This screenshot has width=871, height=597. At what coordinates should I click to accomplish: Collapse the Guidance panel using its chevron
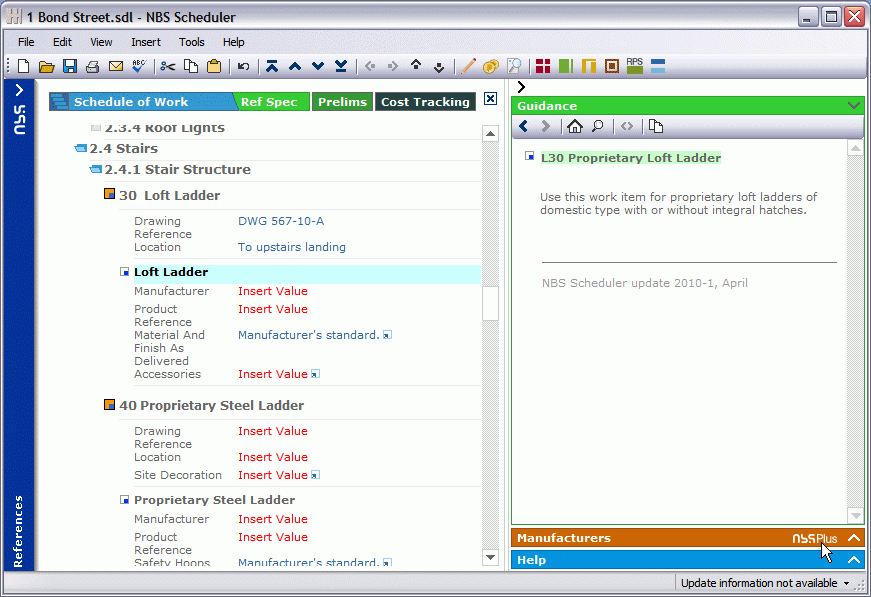click(x=852, y=105)
